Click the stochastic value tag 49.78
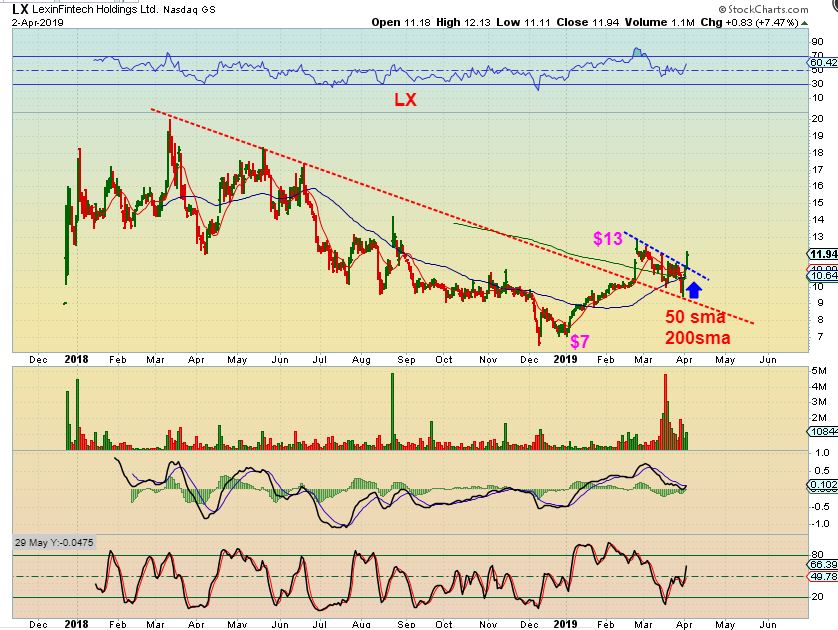The image size is (838, 630). tap(824, 577)
